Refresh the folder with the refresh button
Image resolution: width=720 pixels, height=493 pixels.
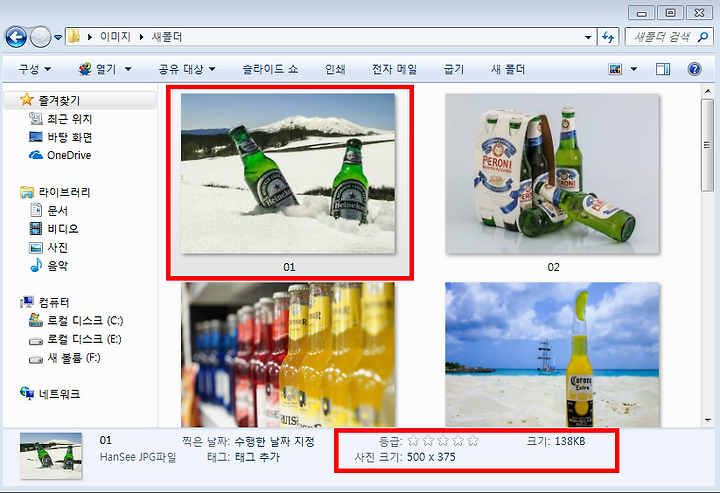click(x=608, y=37)
